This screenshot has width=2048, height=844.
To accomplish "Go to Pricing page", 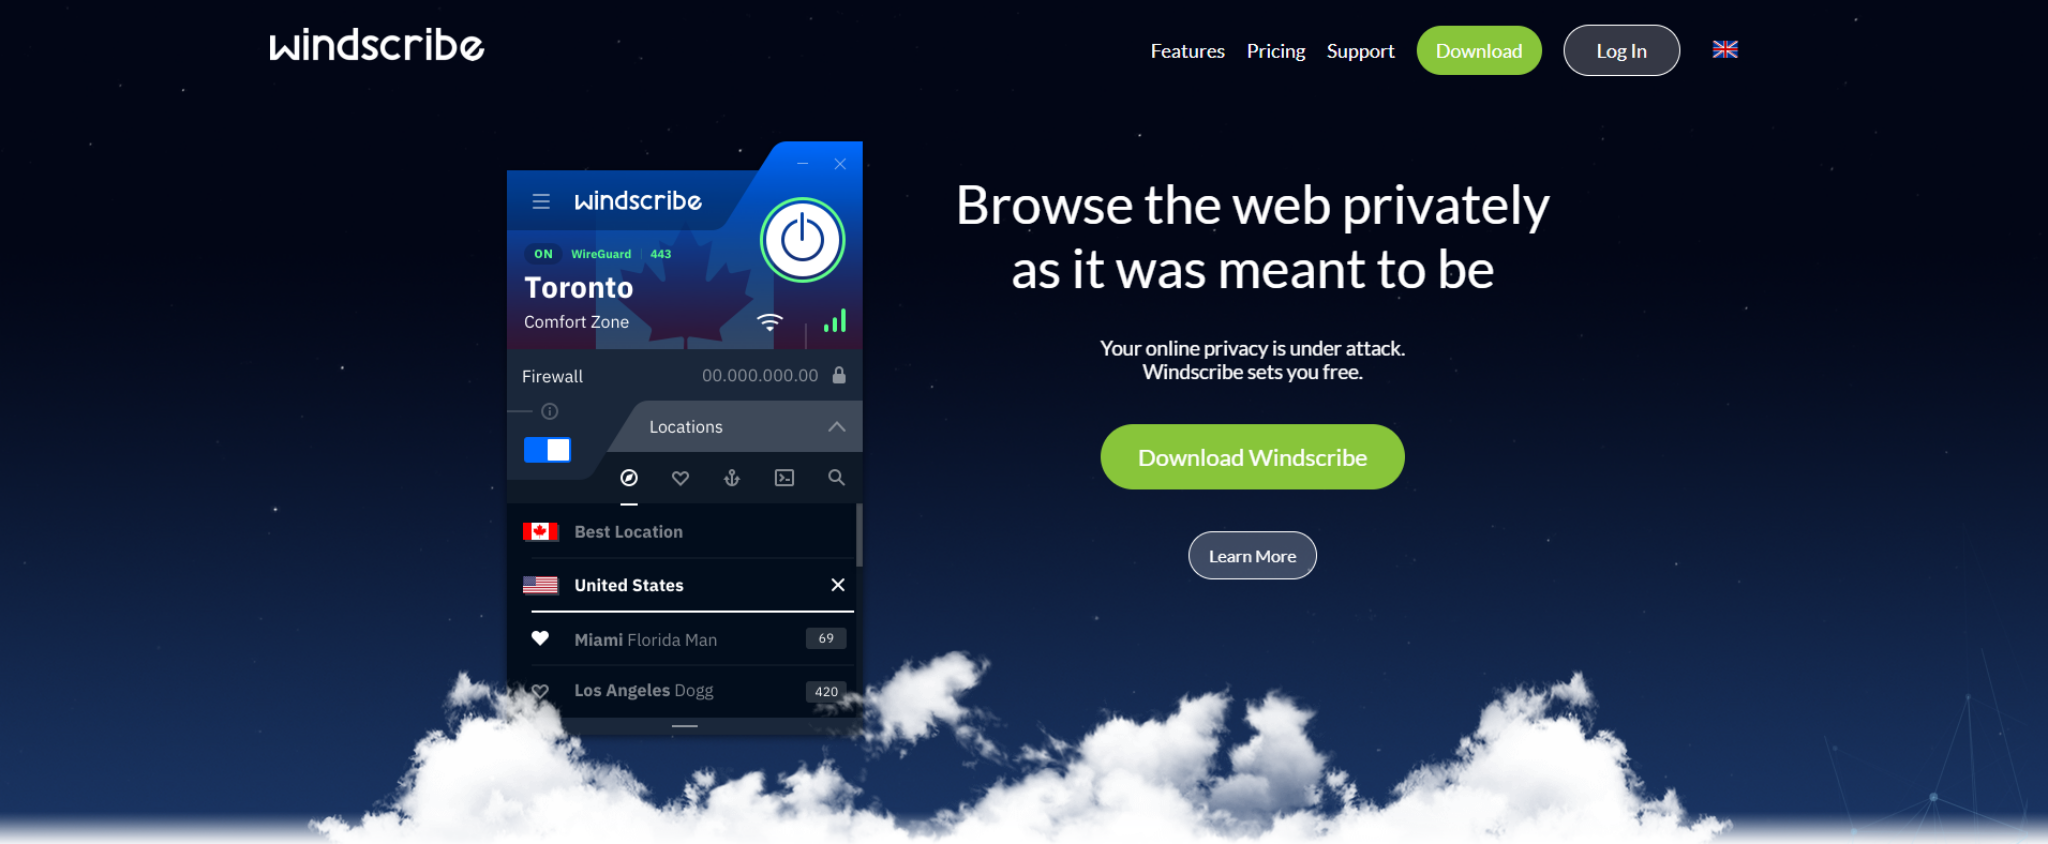I will [x=1275, y=51].
